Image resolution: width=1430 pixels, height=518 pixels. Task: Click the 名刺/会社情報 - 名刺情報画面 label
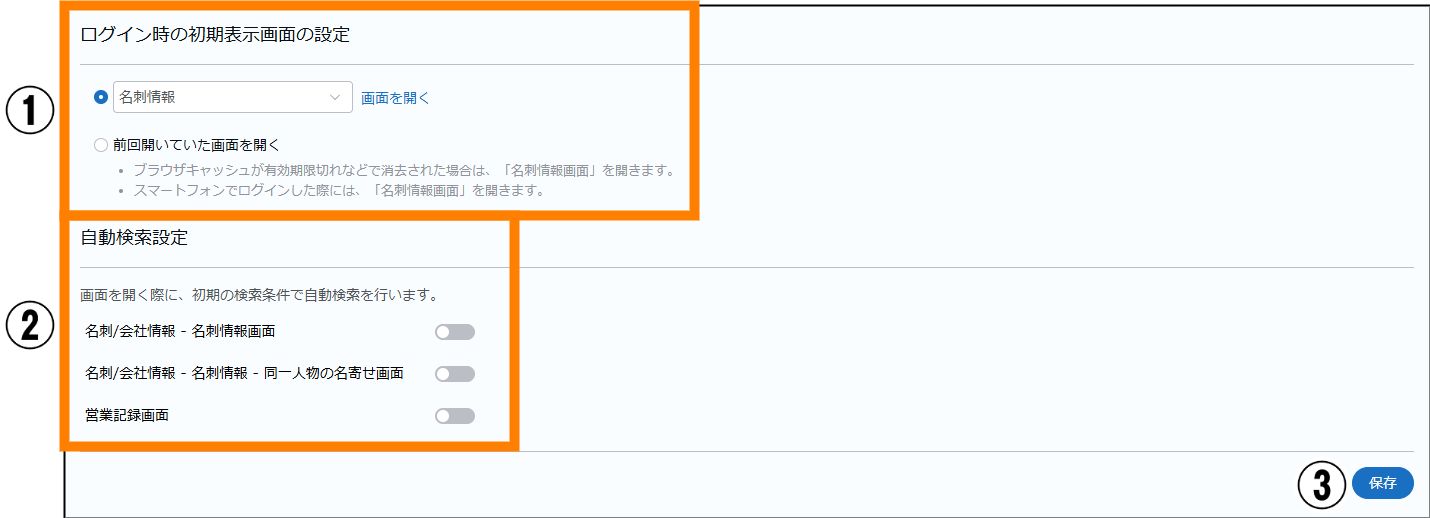click(181, 331)
